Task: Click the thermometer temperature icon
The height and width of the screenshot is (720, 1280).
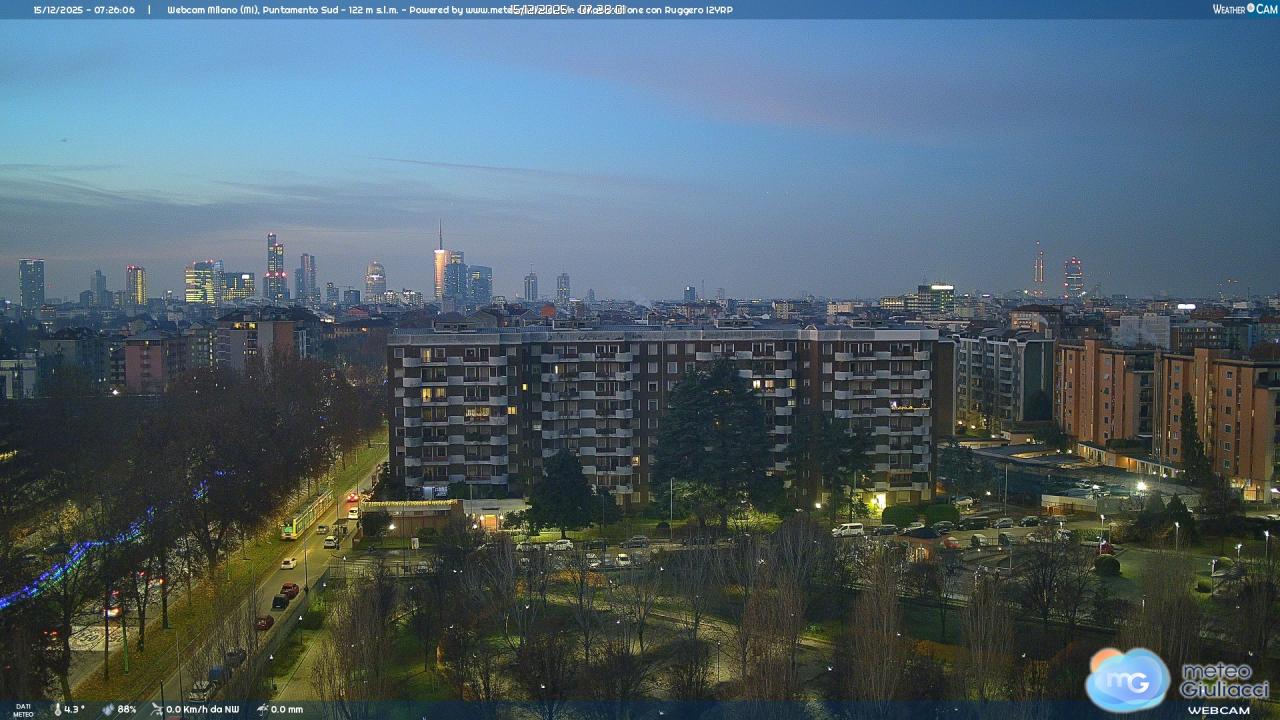Action: pos(57,709)
